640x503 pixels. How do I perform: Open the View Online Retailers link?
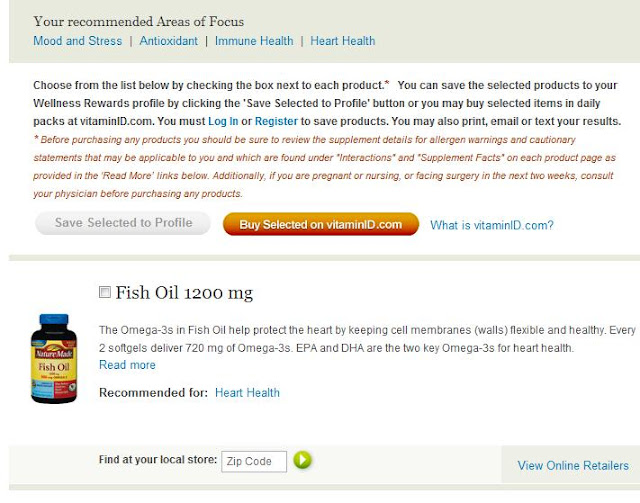click(x=572, y=465)
